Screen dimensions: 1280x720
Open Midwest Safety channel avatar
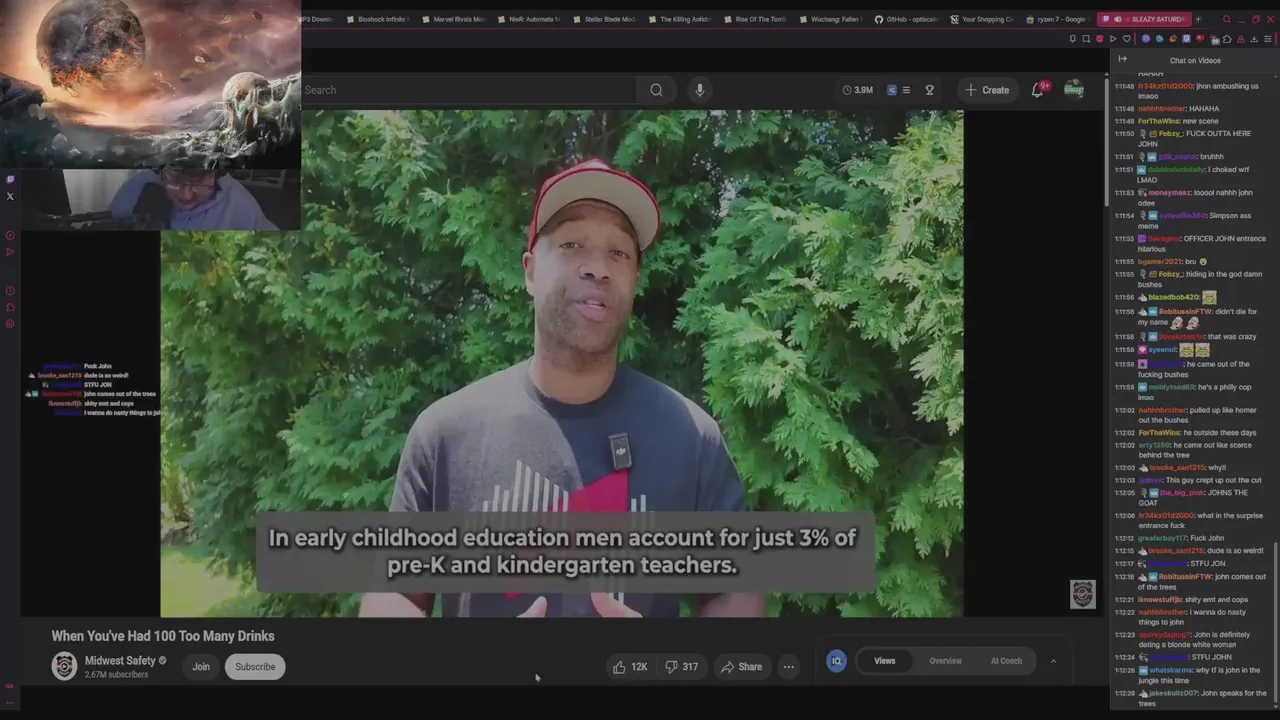[64, 666]
